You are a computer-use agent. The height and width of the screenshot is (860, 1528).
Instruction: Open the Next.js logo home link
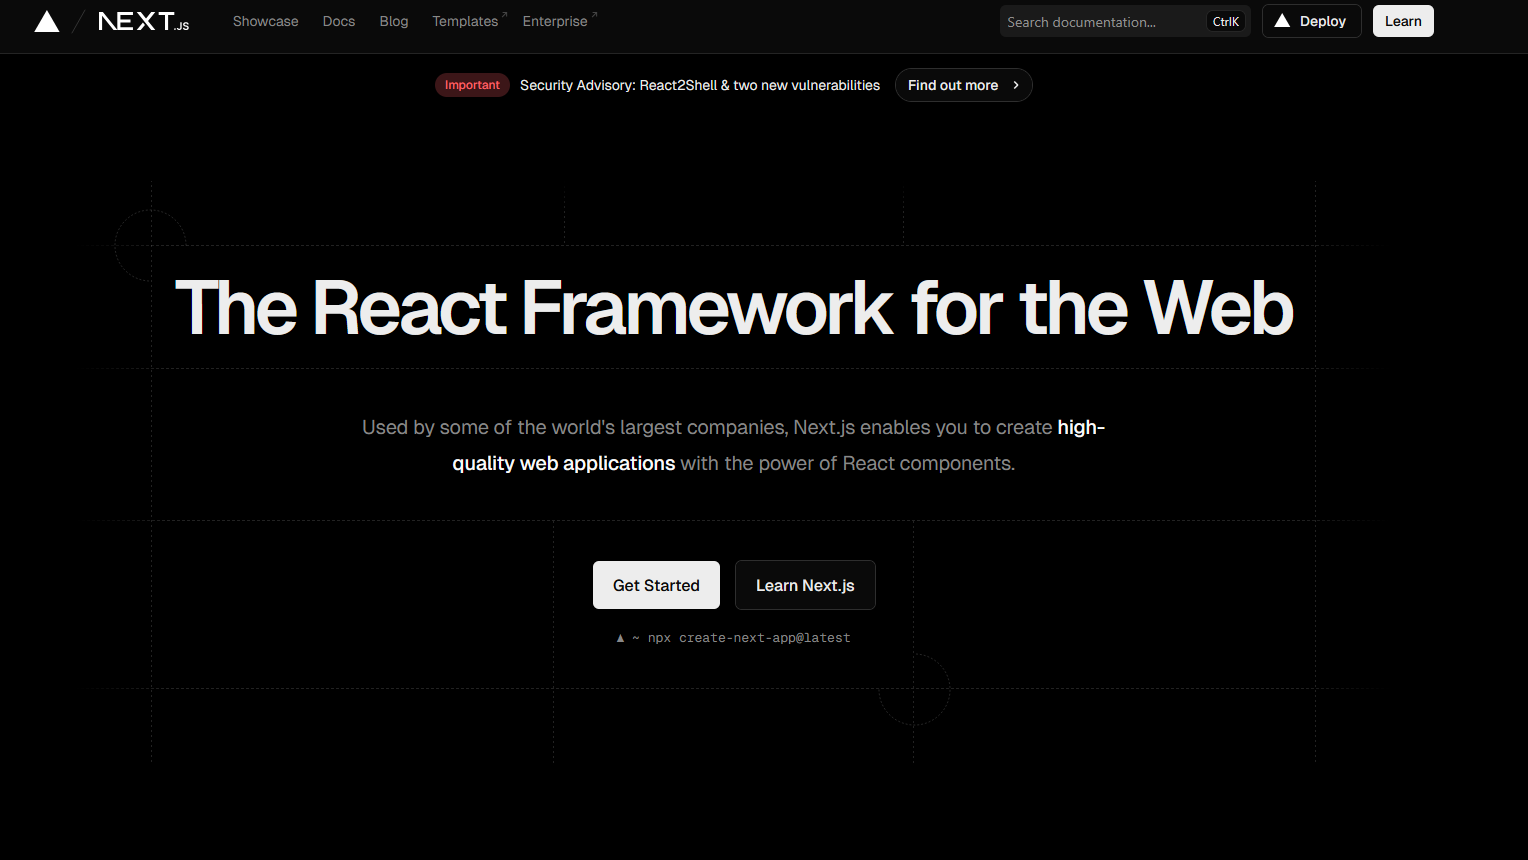[x=143, y=22]
